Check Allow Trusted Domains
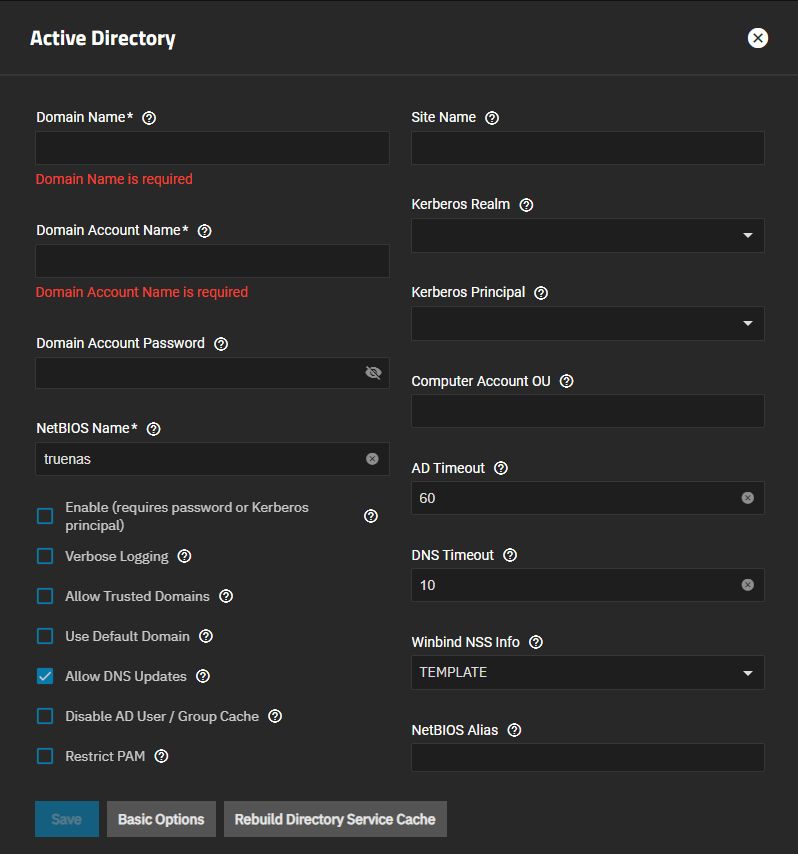Viewport: 798px width, 854px height. point(45,596)
